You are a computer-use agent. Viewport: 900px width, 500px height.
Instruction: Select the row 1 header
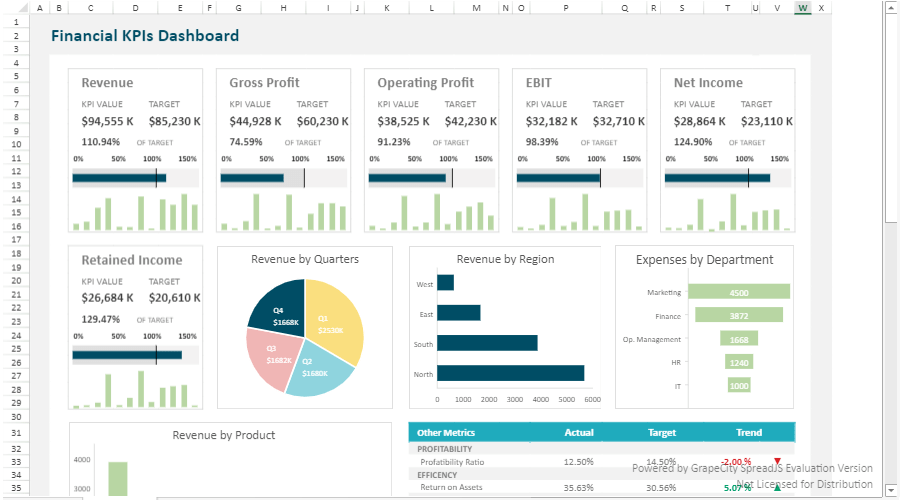16,21
